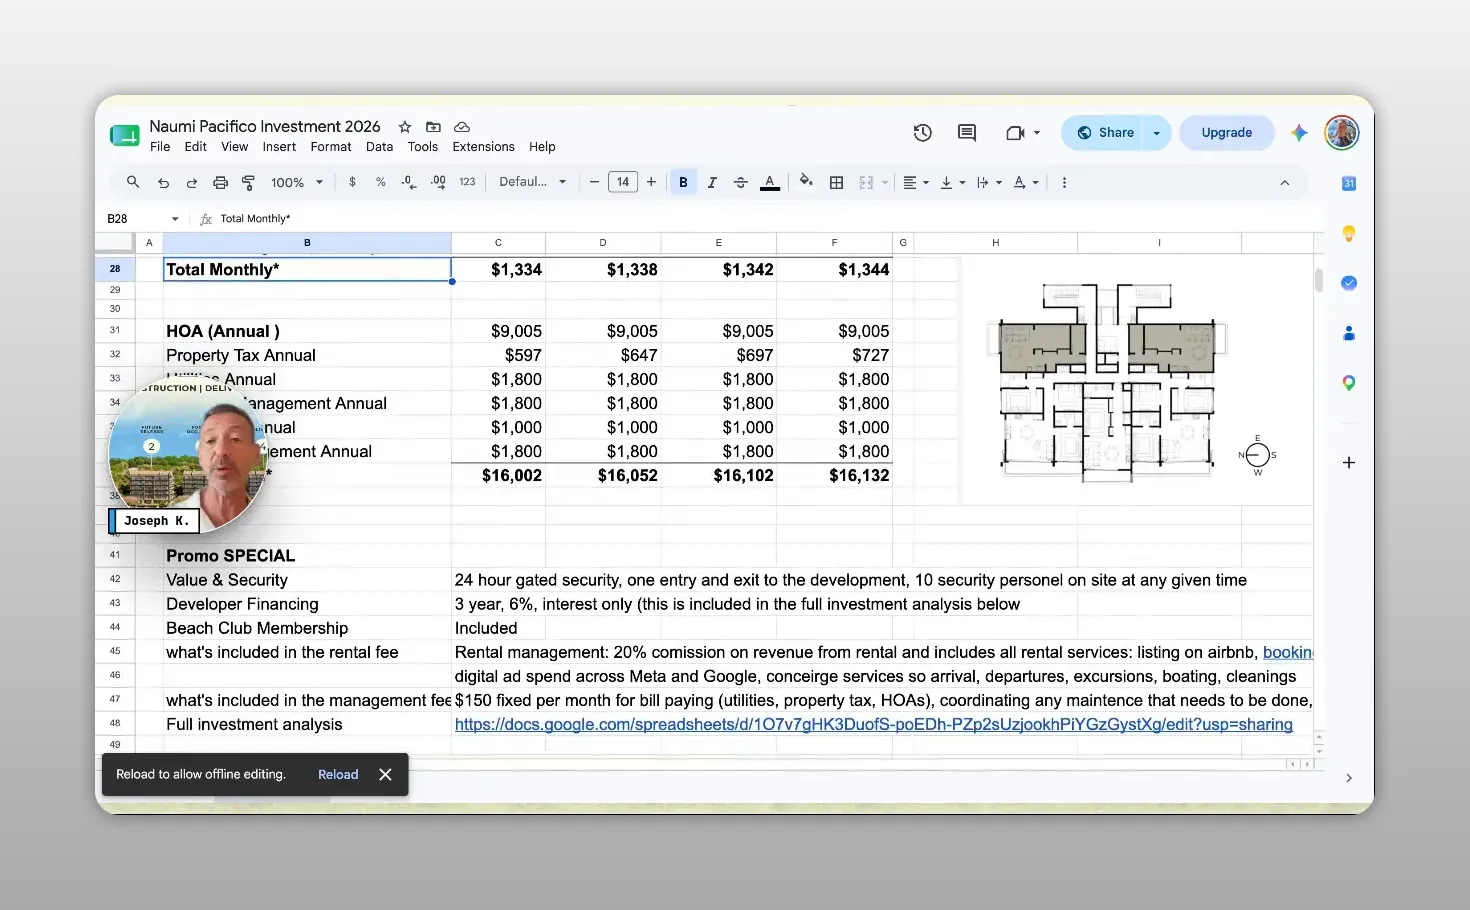The height and width of the screenshot is (910, 1470).
Task: Expand the 100% zoom dropdown
Action: click(x=297, y=182)
